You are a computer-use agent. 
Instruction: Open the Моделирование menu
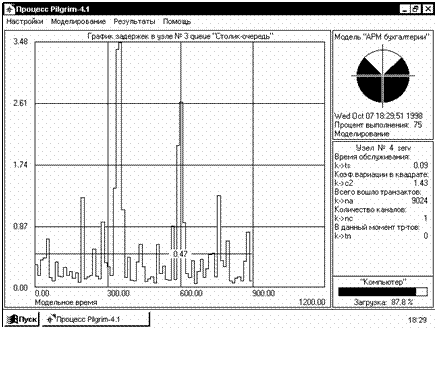tap(78, 22)
